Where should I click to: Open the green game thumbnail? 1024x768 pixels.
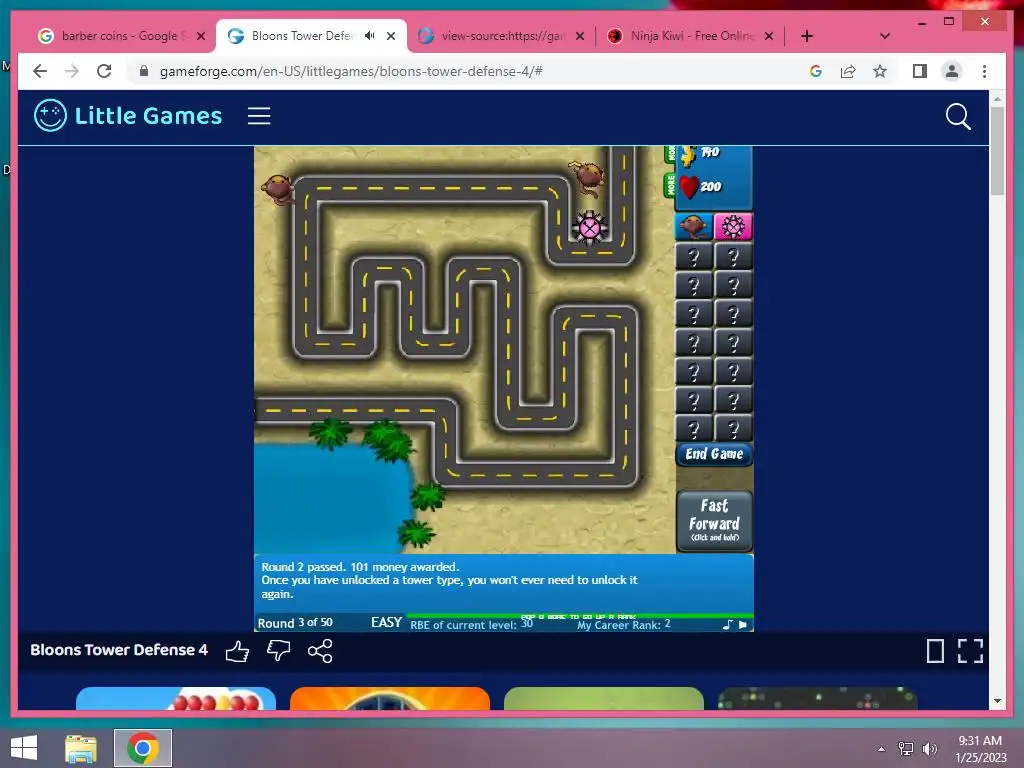click(x=604, y=698)
